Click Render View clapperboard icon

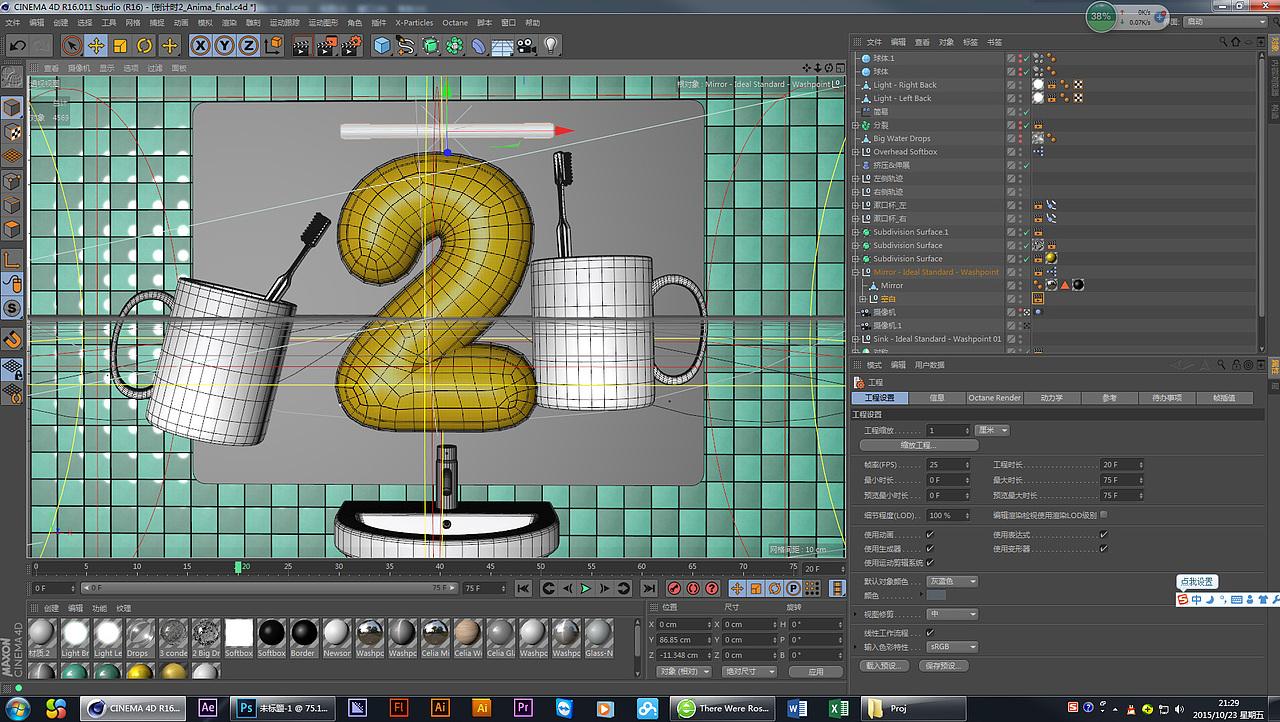pyautogui.click(x=301, y=45)
